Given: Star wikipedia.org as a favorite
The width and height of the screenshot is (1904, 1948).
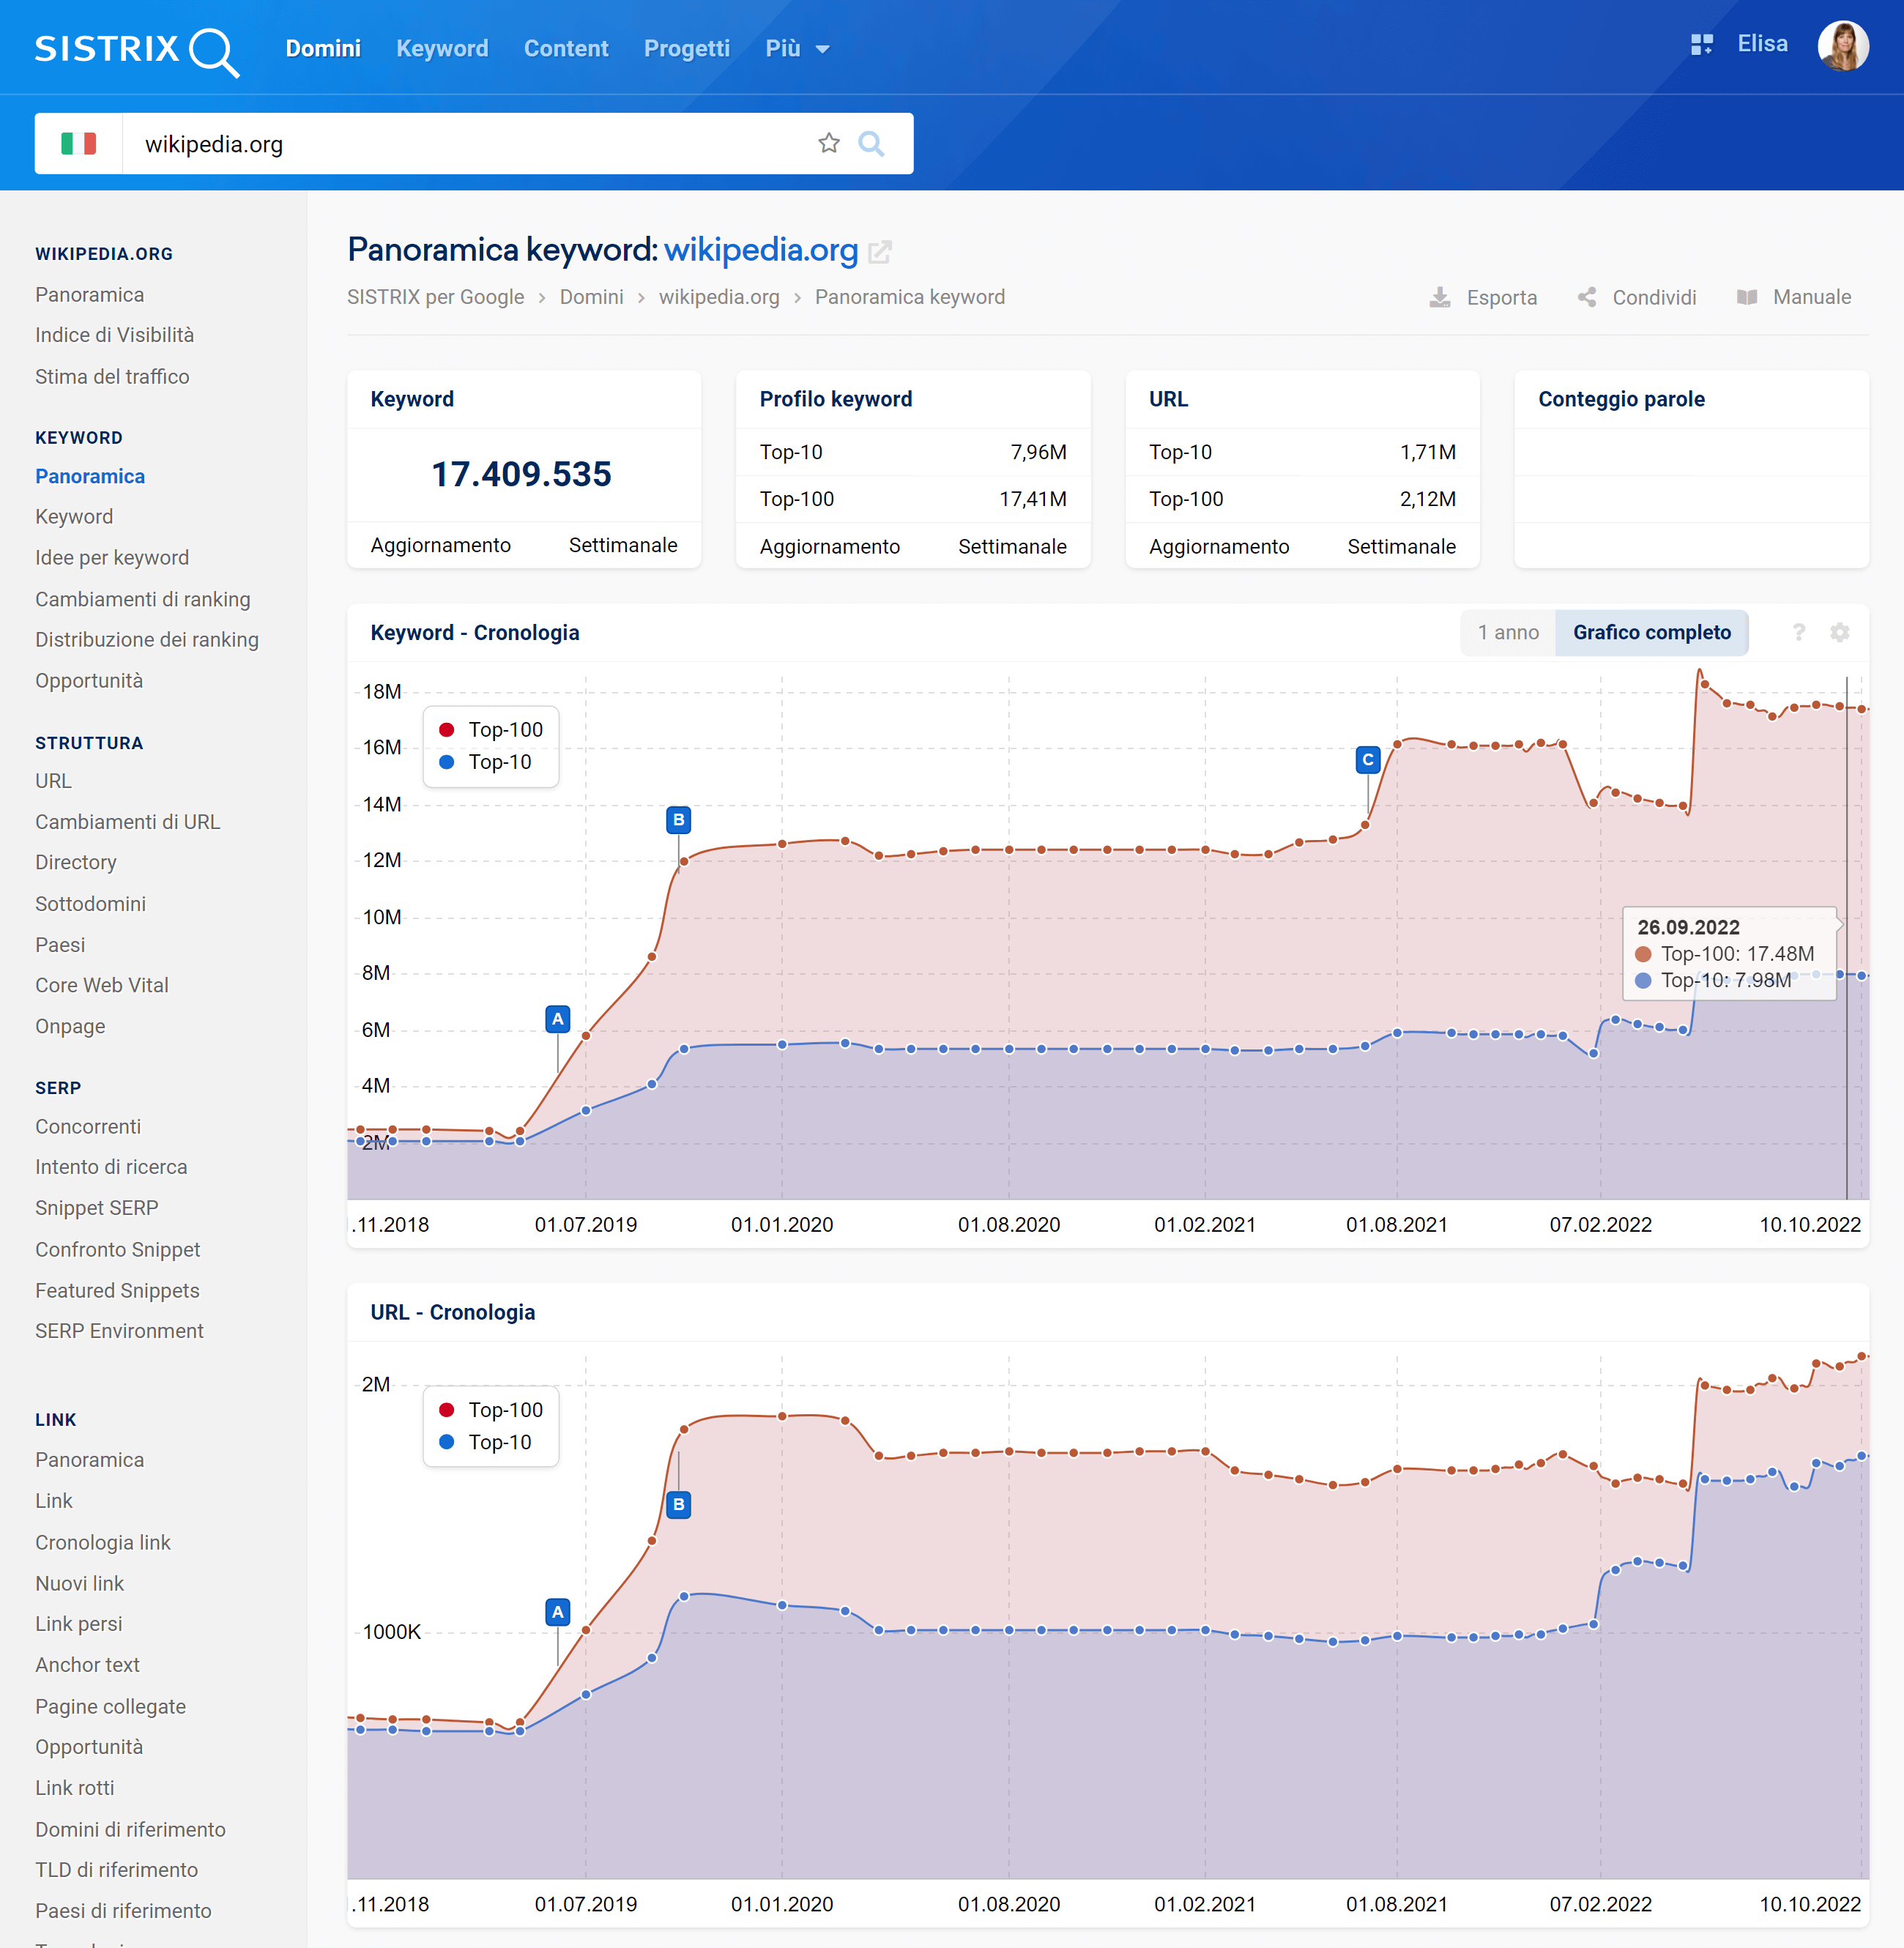Looking at the screenshot, I should [829, 144].
